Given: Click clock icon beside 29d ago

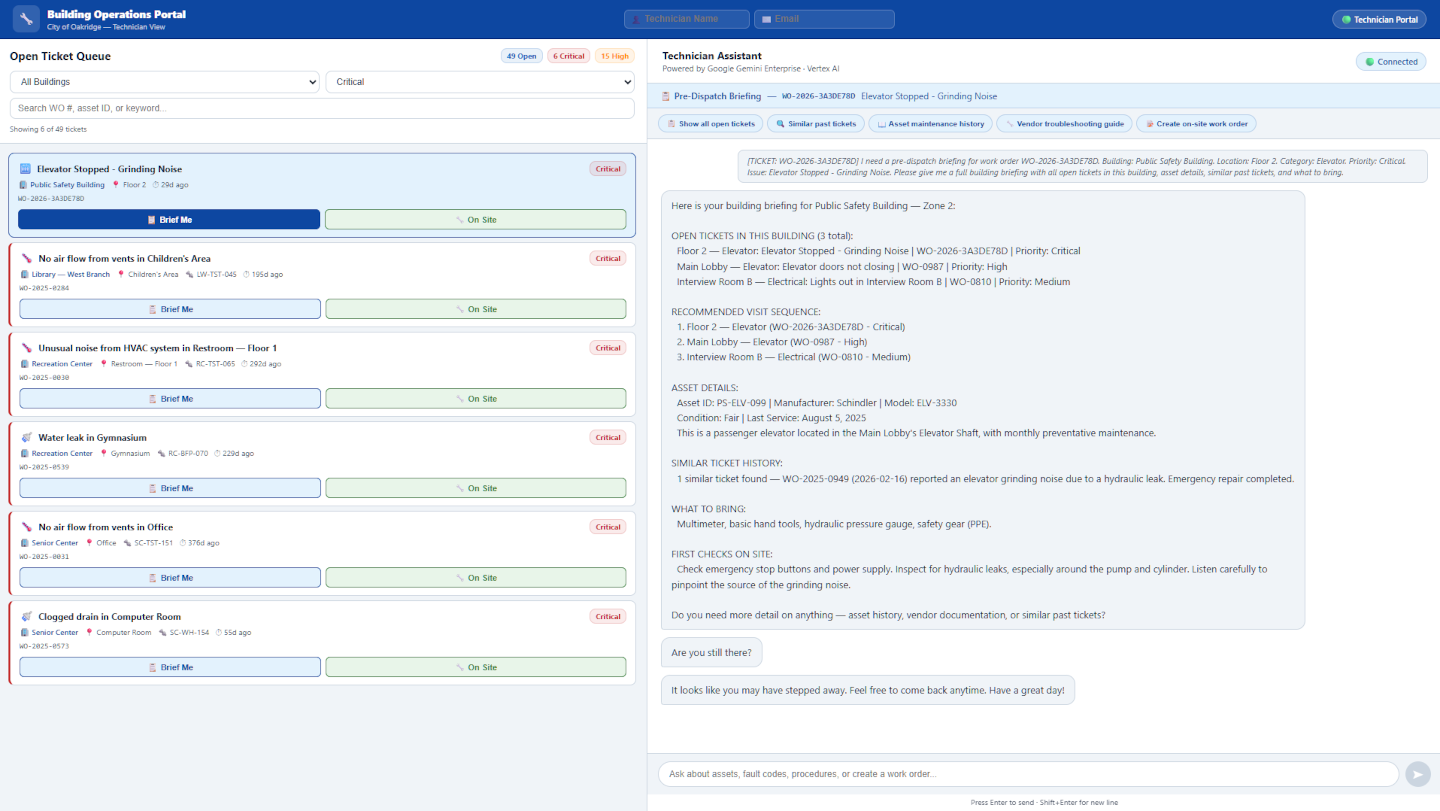Looking at the screenshot, I should click(x=156, y=185).
